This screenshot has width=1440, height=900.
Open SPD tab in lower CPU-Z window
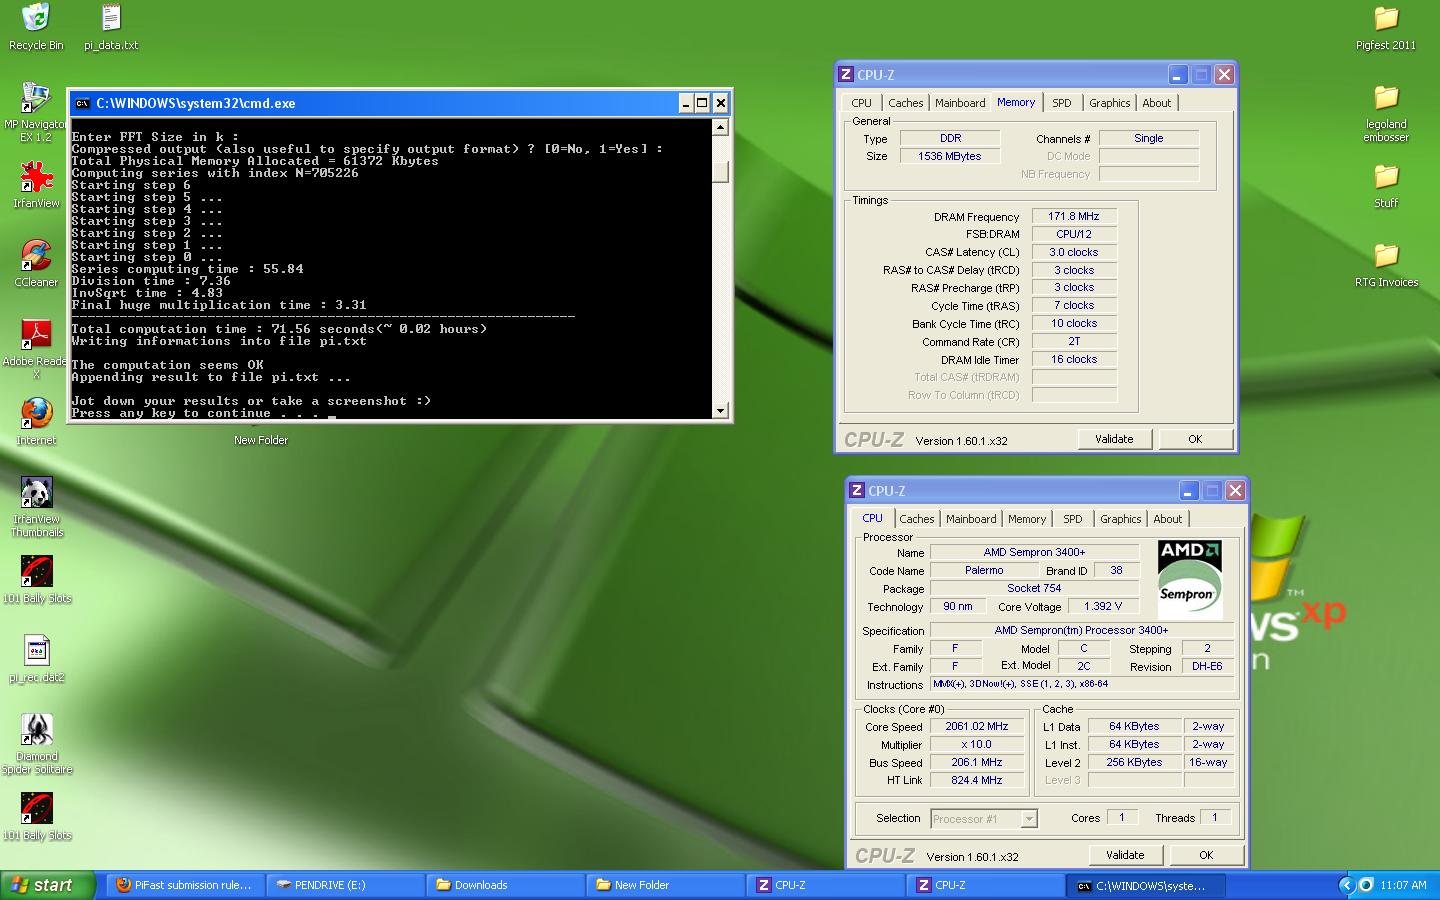tap(1073, 519)
